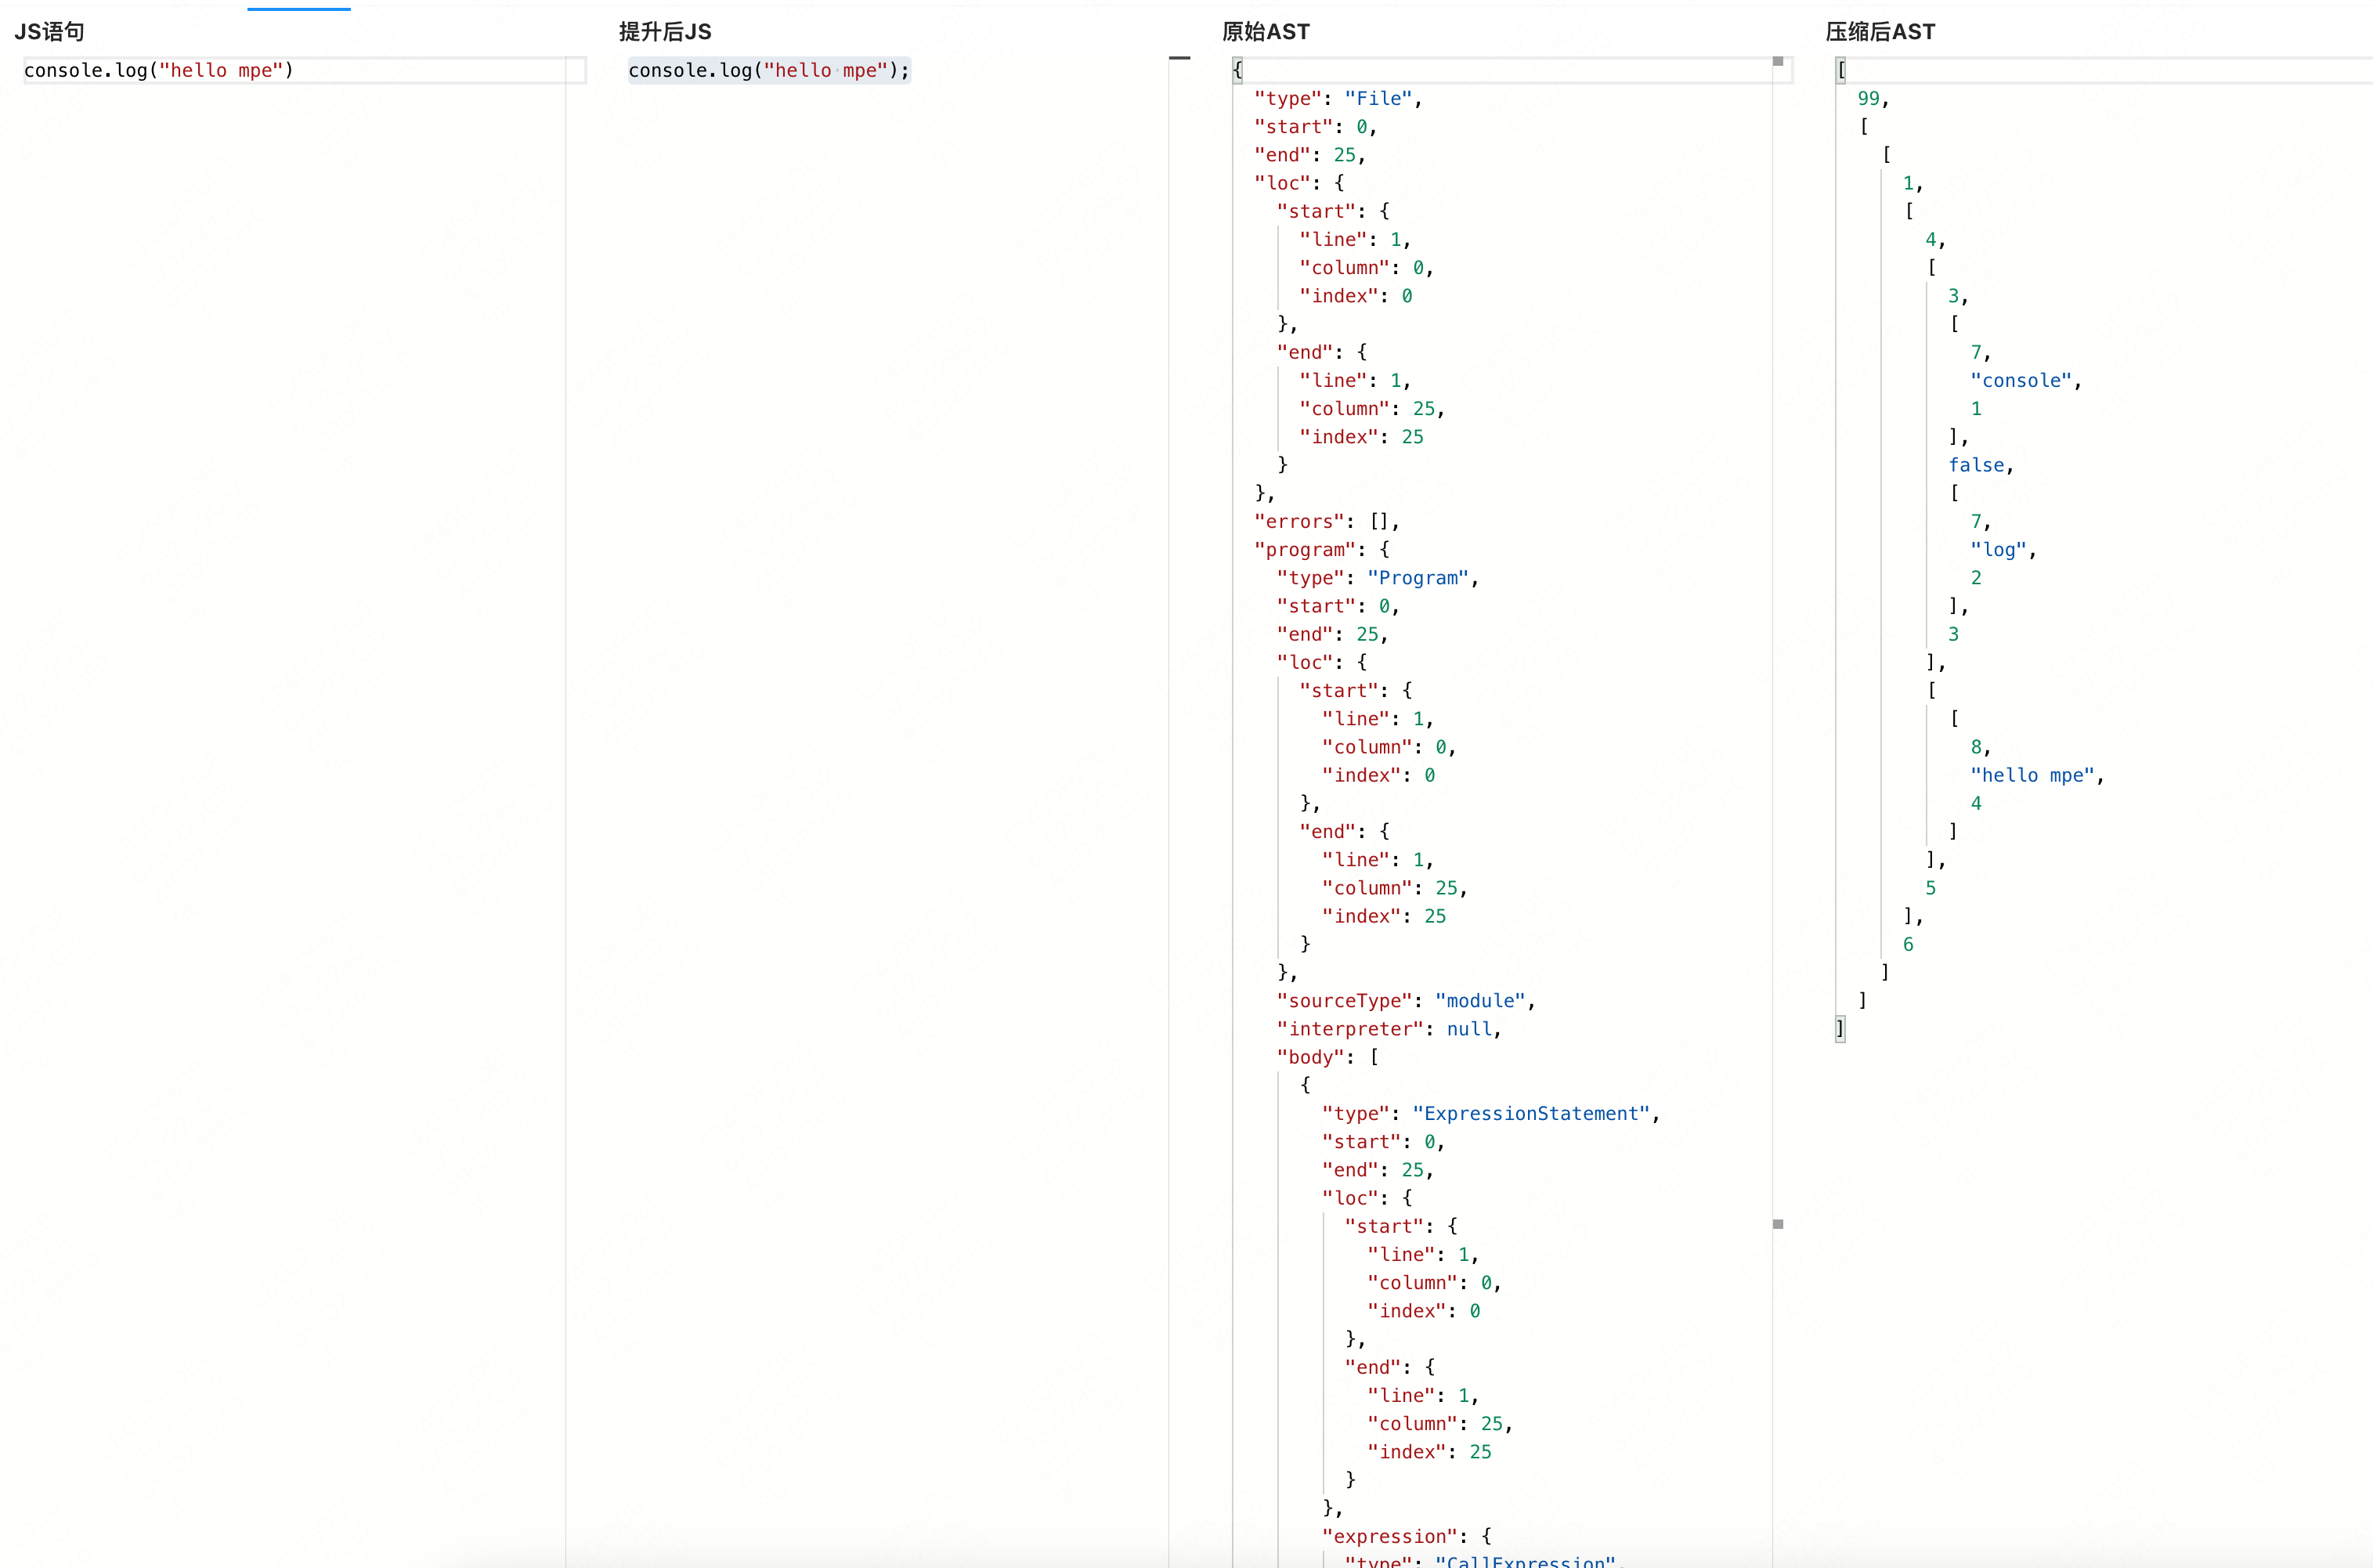The image size is (2373, 1568).
Task: Click the "program": { line
Action: 1322,549
